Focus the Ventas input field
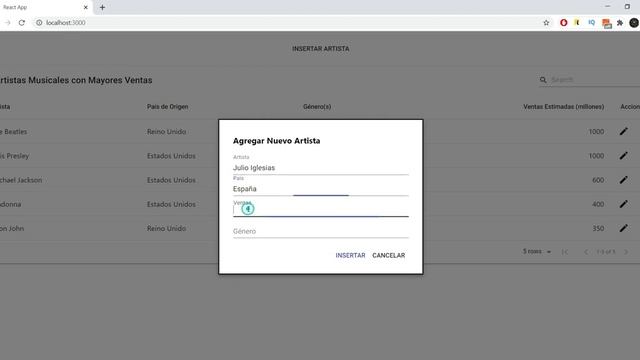The image size is (640, 360). point(320,210)
